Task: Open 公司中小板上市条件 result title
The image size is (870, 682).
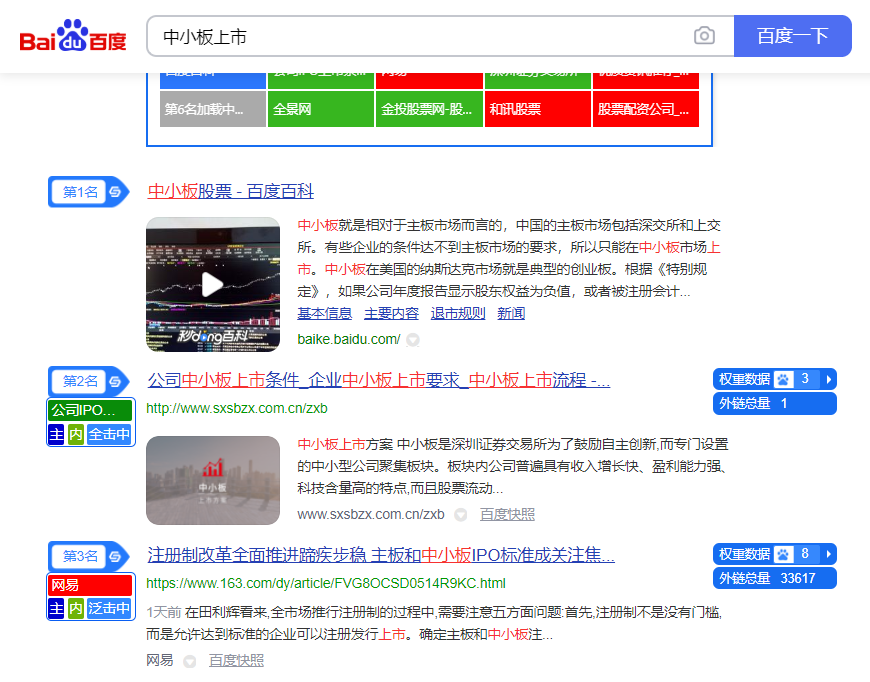Action: 378,380
